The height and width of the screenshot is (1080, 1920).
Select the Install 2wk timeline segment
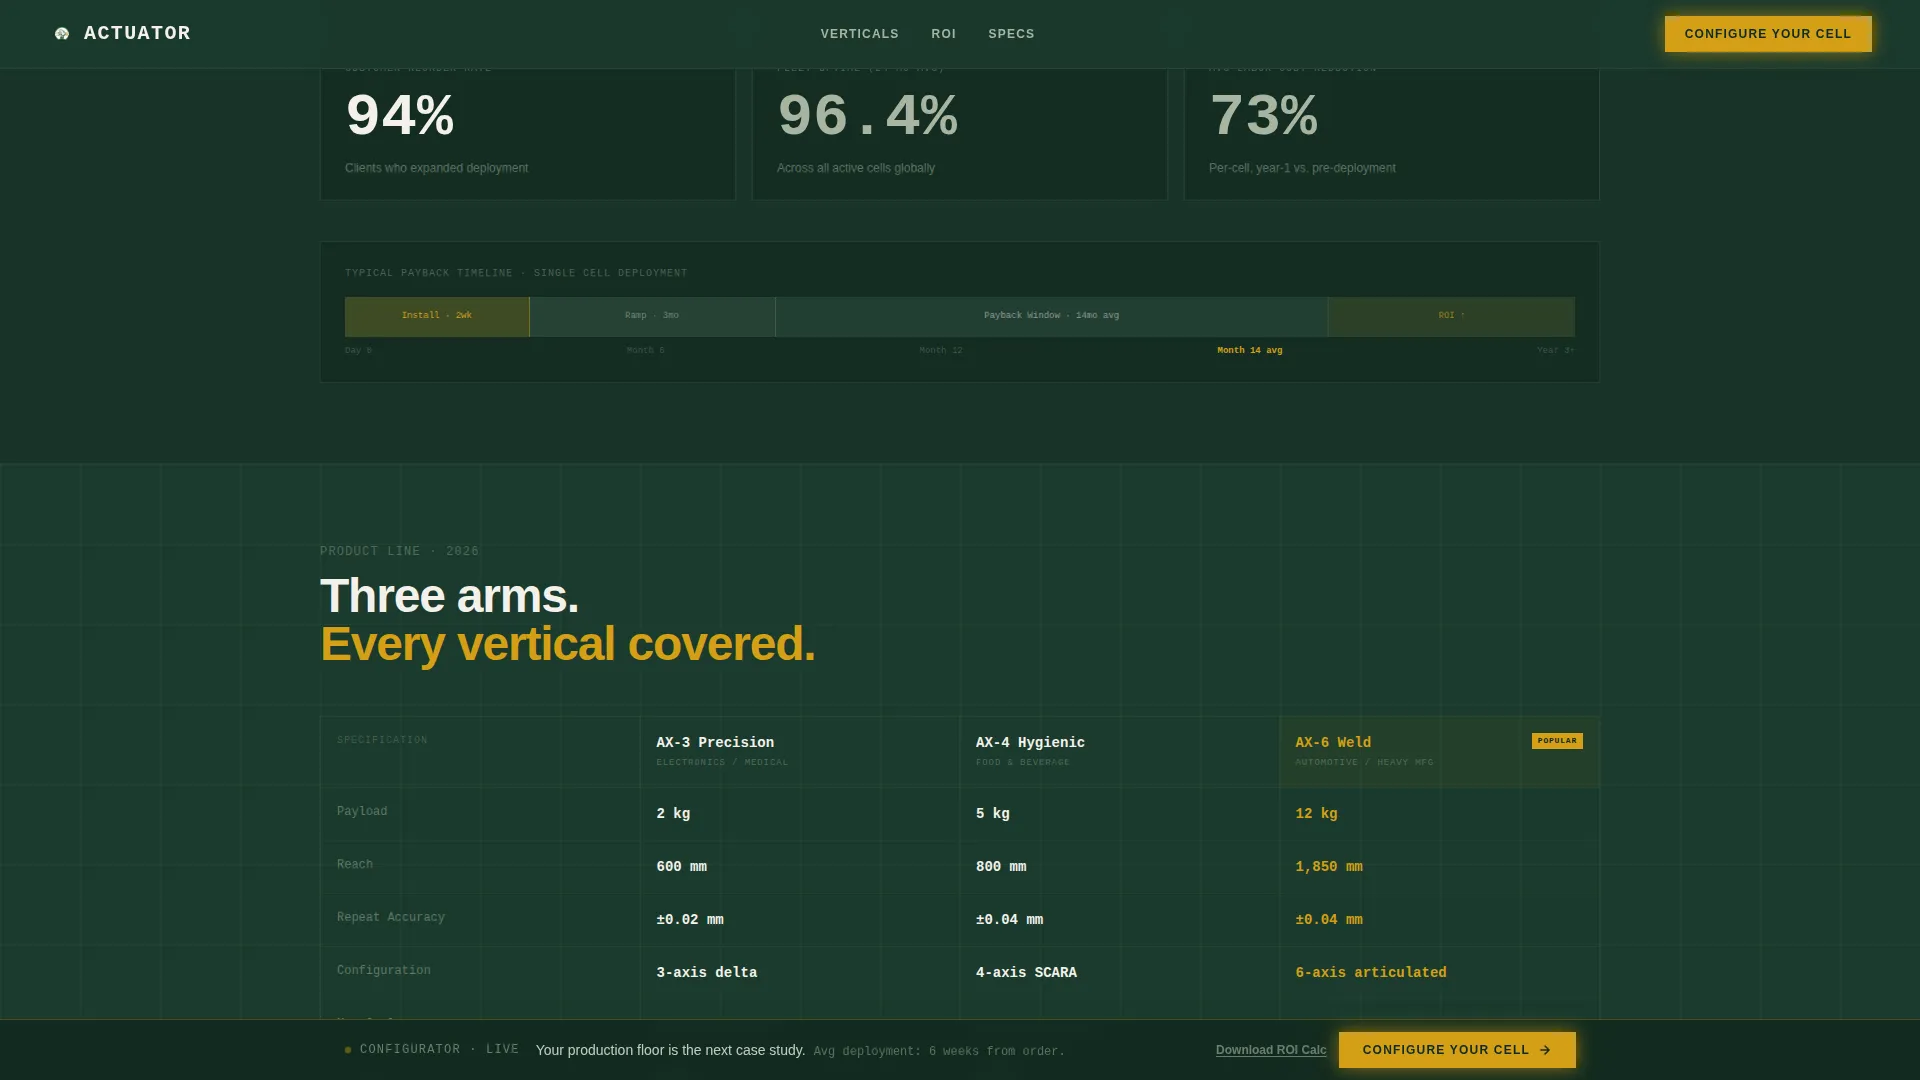click(437, 316)
